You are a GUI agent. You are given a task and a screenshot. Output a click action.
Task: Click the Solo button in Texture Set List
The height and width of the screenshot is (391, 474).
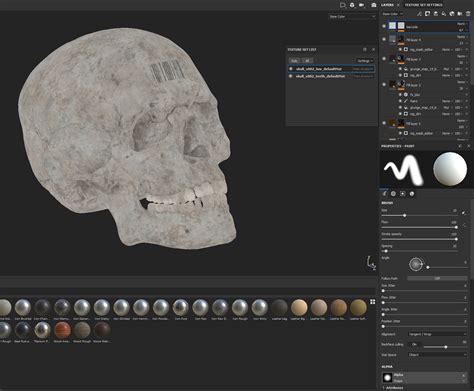point(294,61)
